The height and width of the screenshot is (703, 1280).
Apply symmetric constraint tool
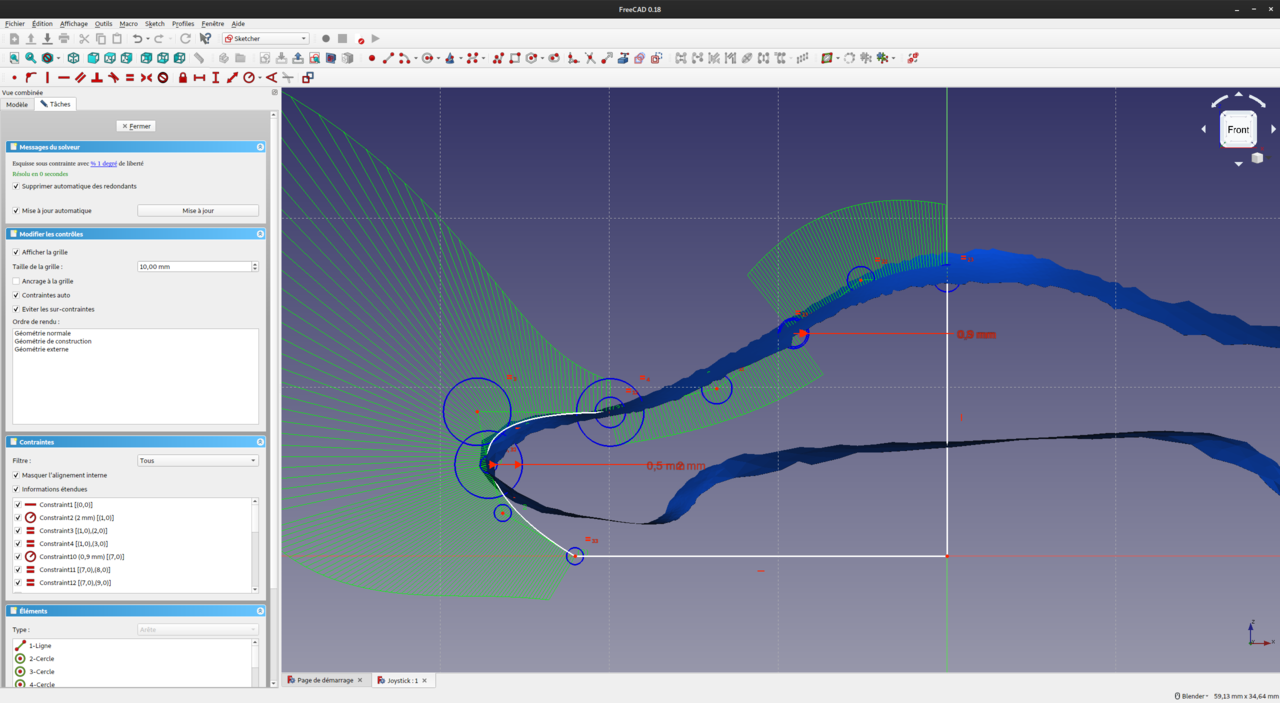tap(146, 77)
